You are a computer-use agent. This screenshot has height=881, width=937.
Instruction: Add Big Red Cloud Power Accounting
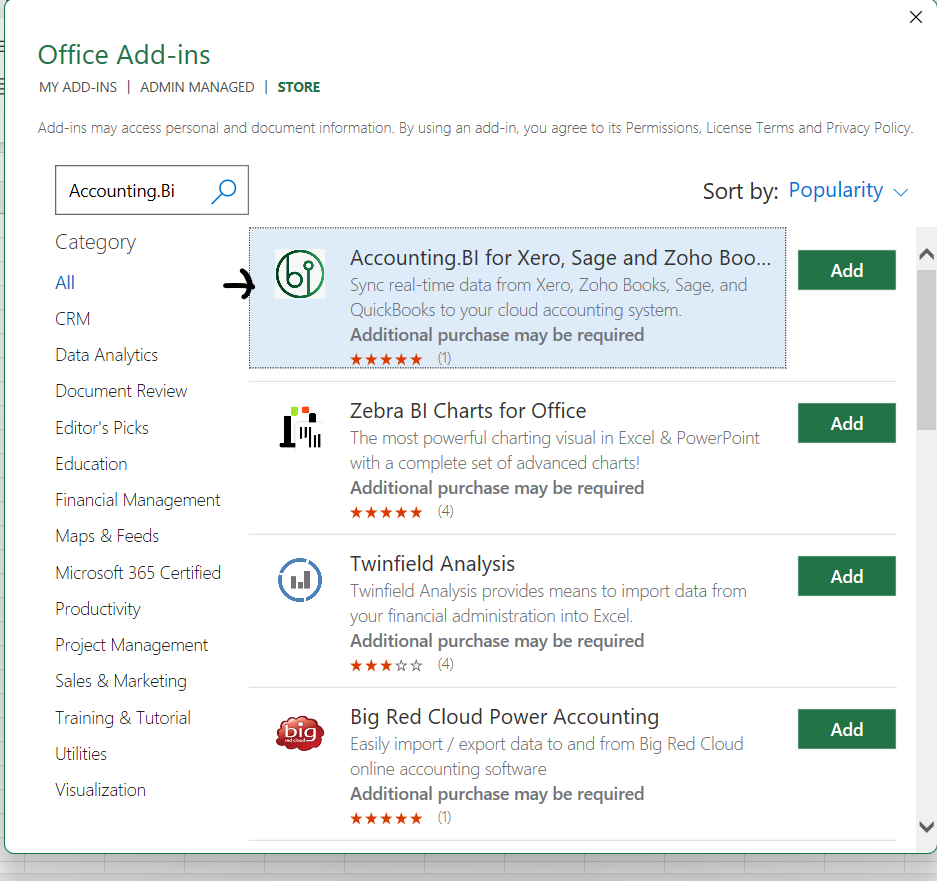(847, 729)
